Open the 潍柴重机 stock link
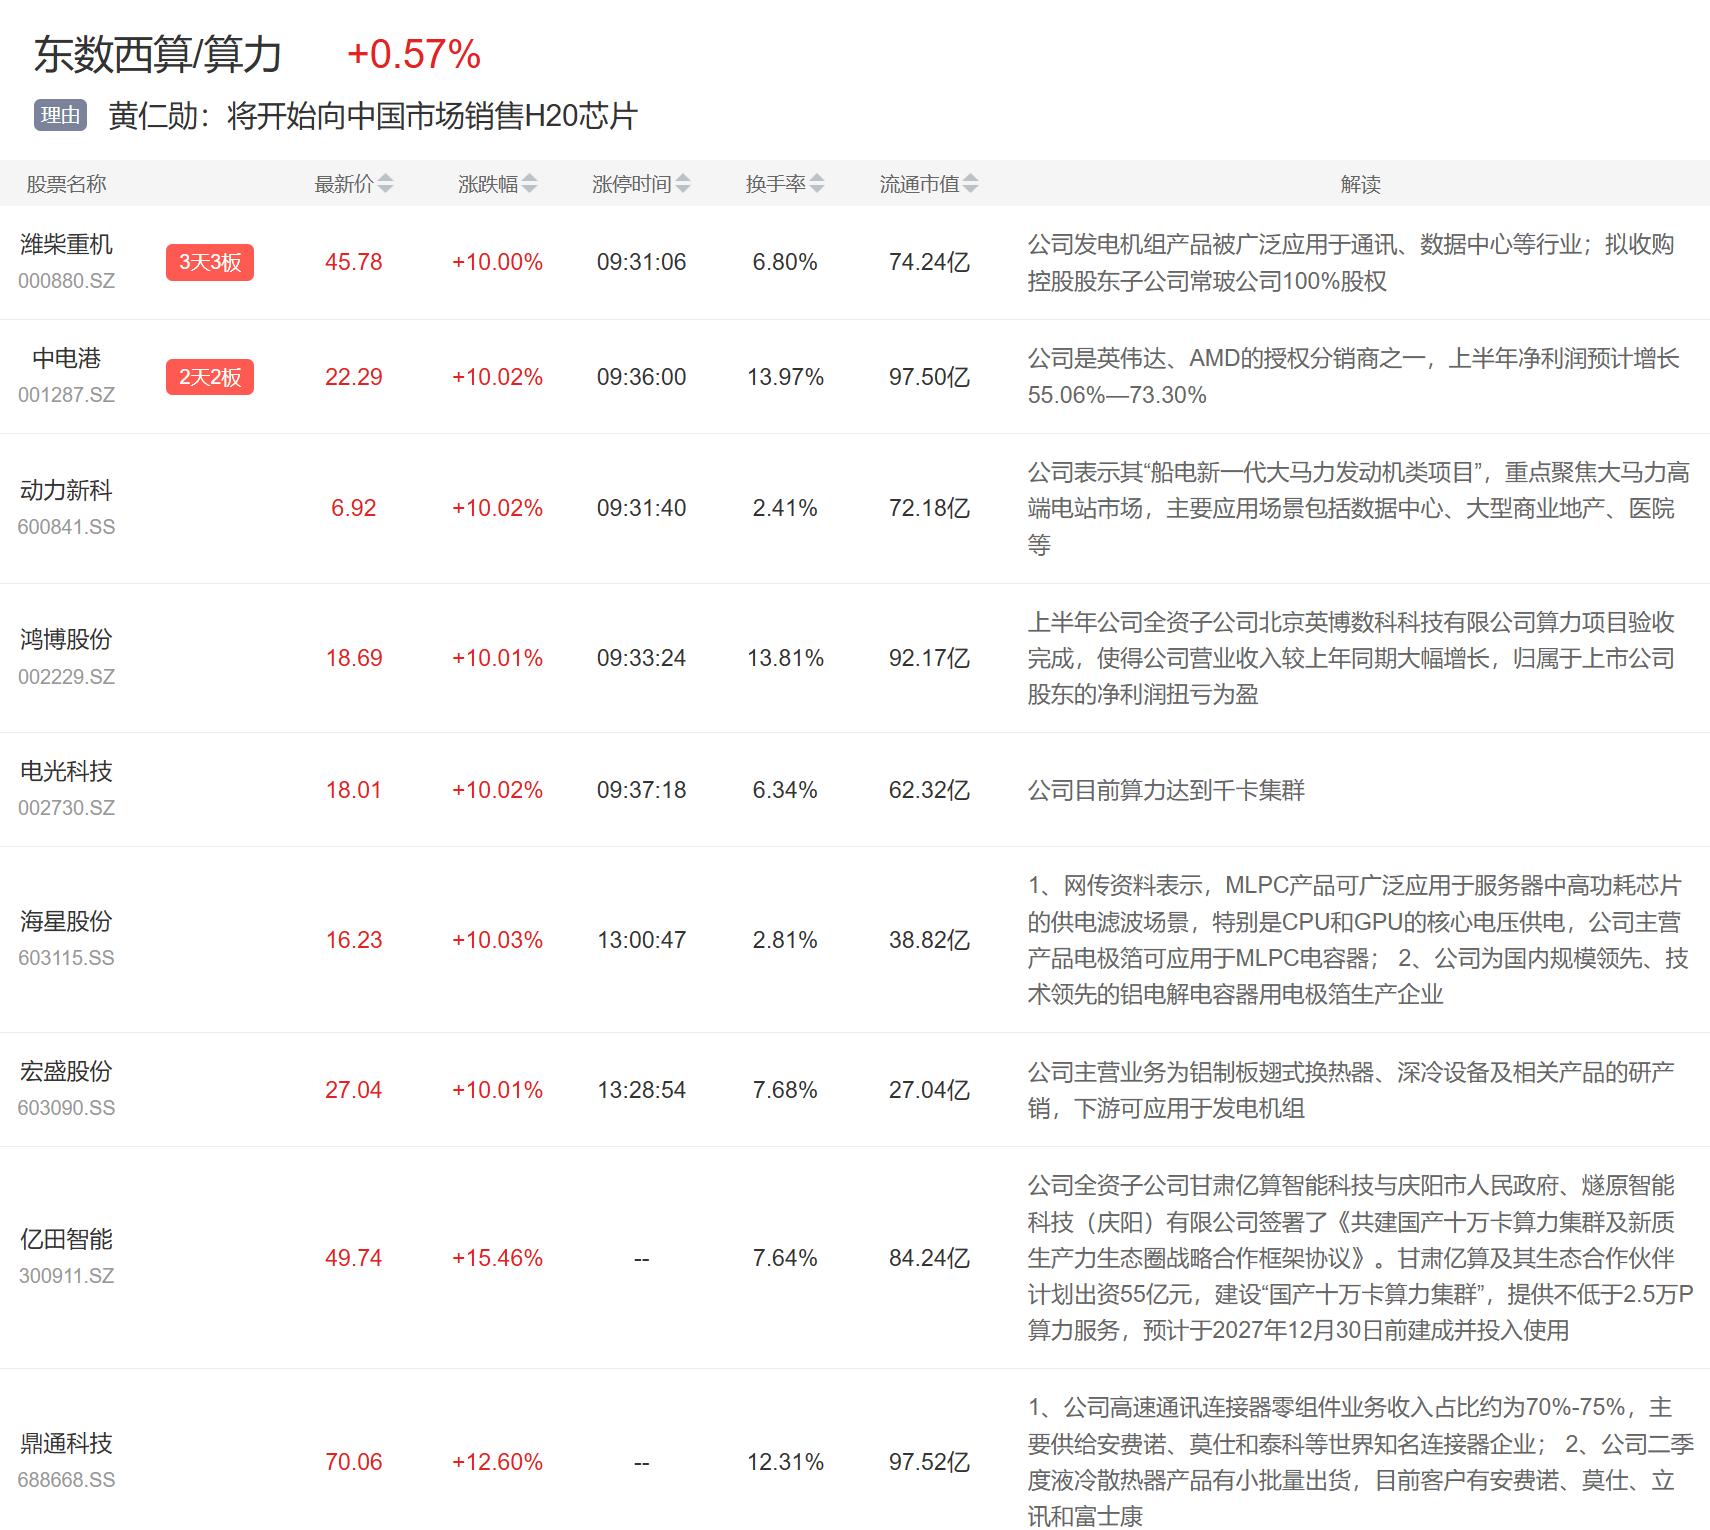The image size is (1710, 1530). click(x=66, y=245)
